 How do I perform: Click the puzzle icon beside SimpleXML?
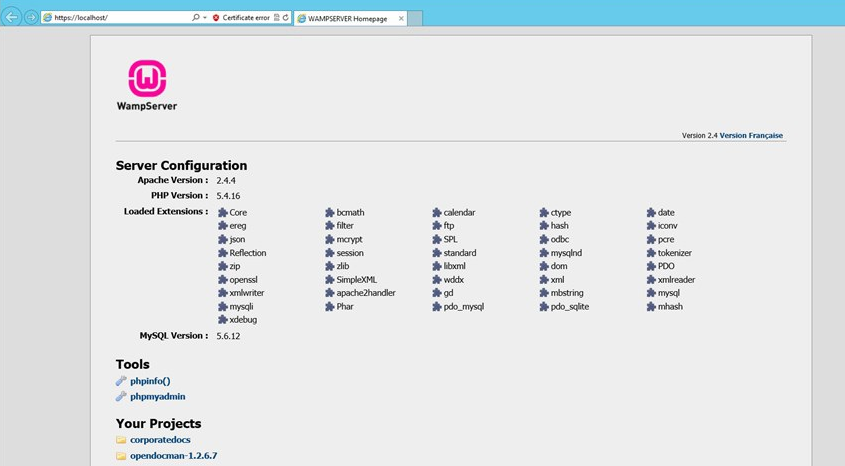click(330, 280)
